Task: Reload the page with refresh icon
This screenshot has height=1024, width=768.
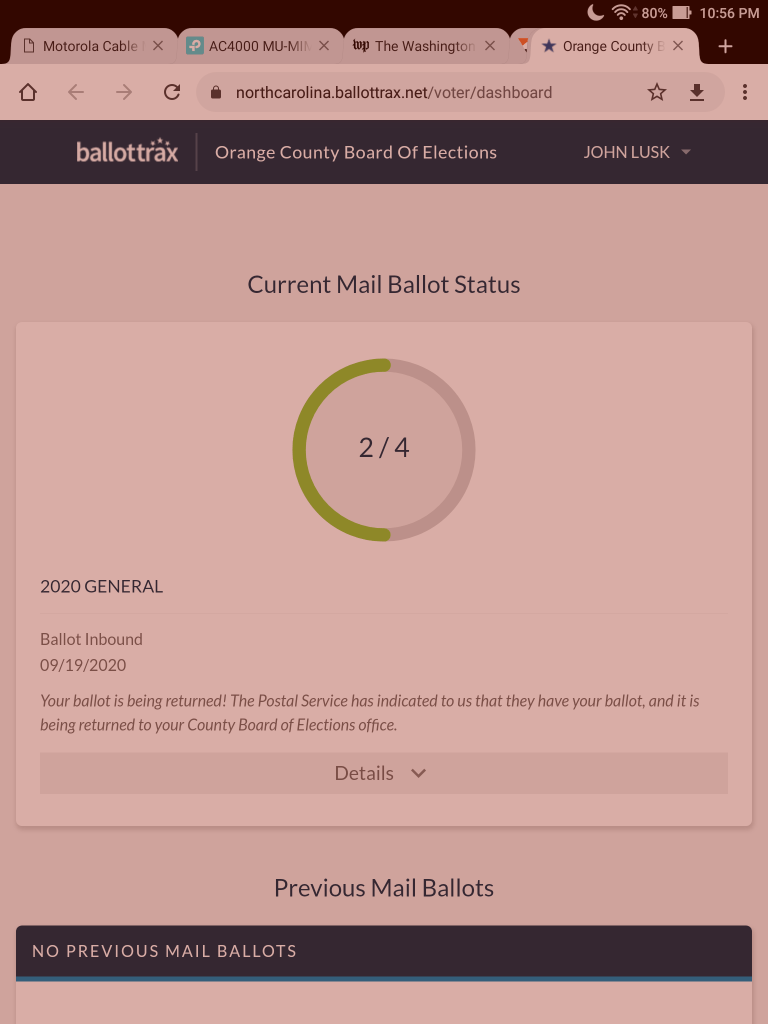Action: tap(172, 92)
